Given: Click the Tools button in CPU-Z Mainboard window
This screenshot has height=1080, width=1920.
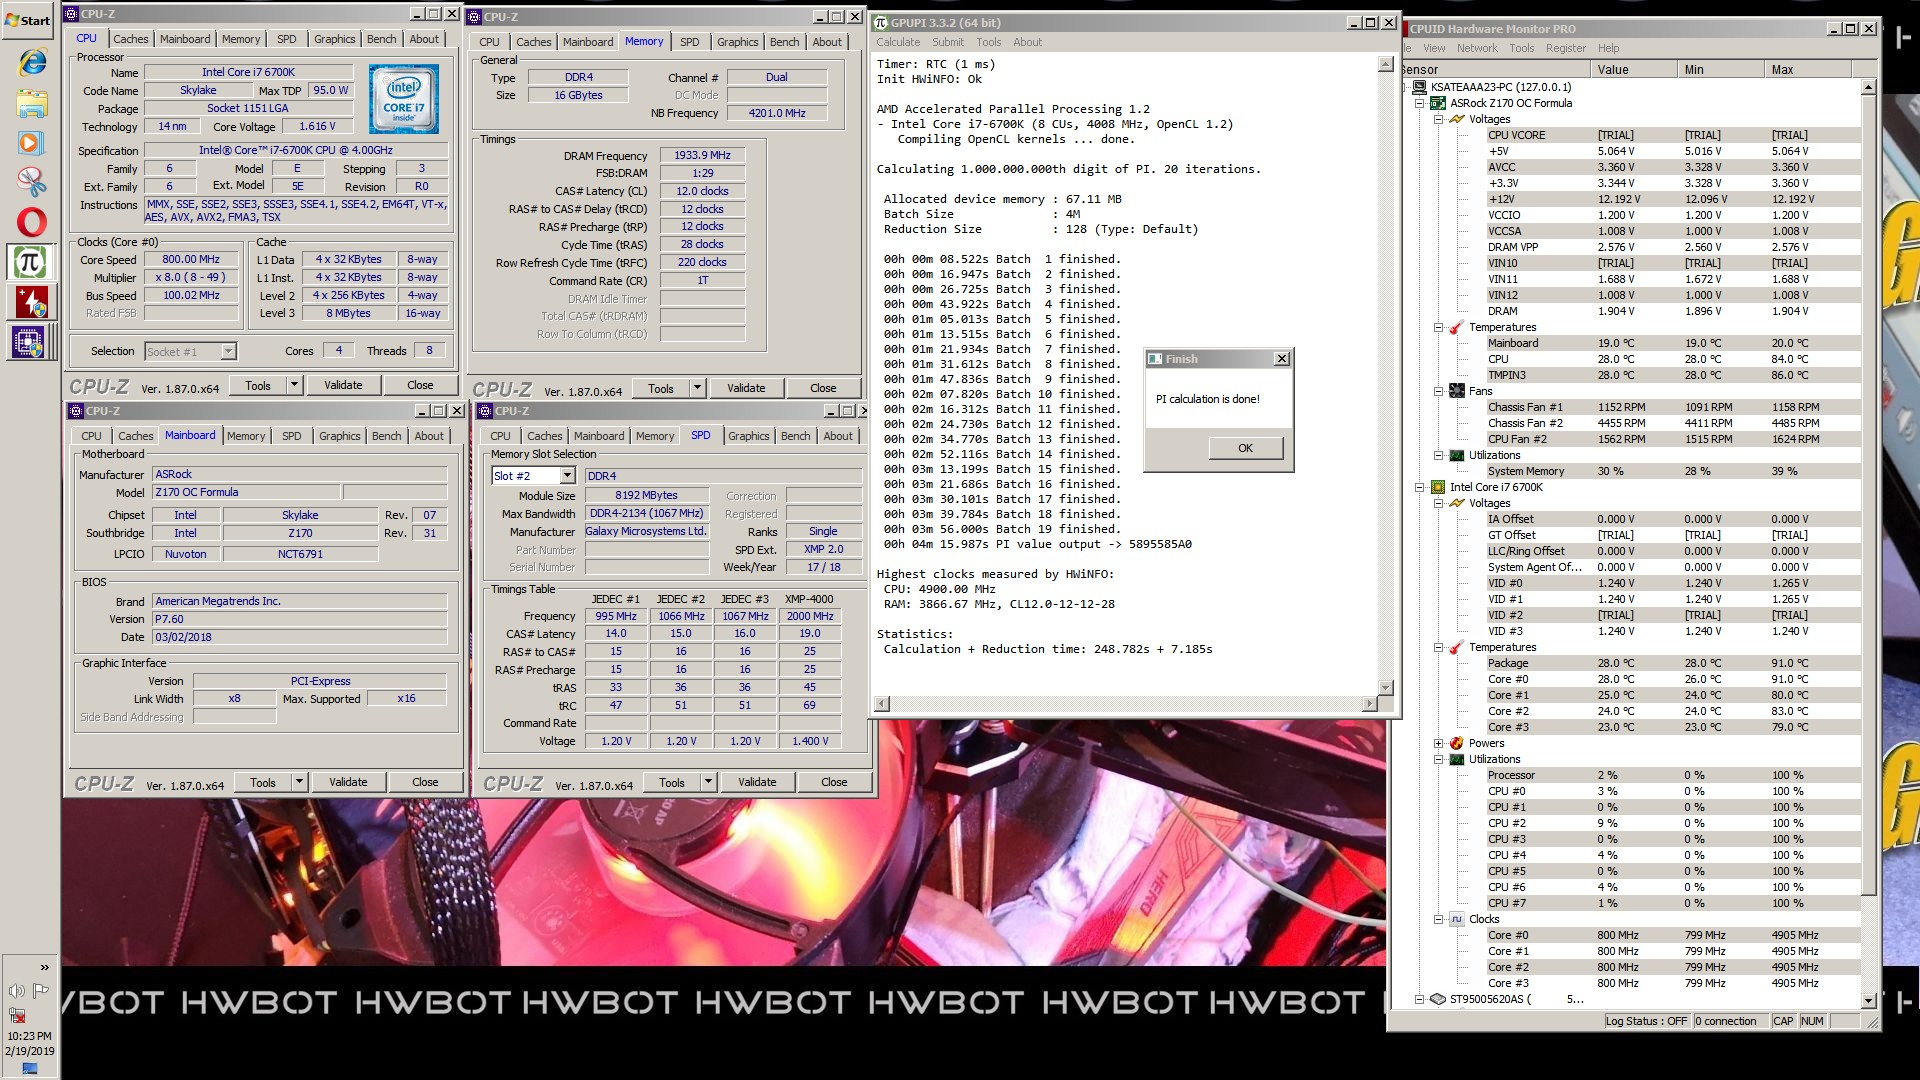Looking at the screenshot, I should [263, 782].
